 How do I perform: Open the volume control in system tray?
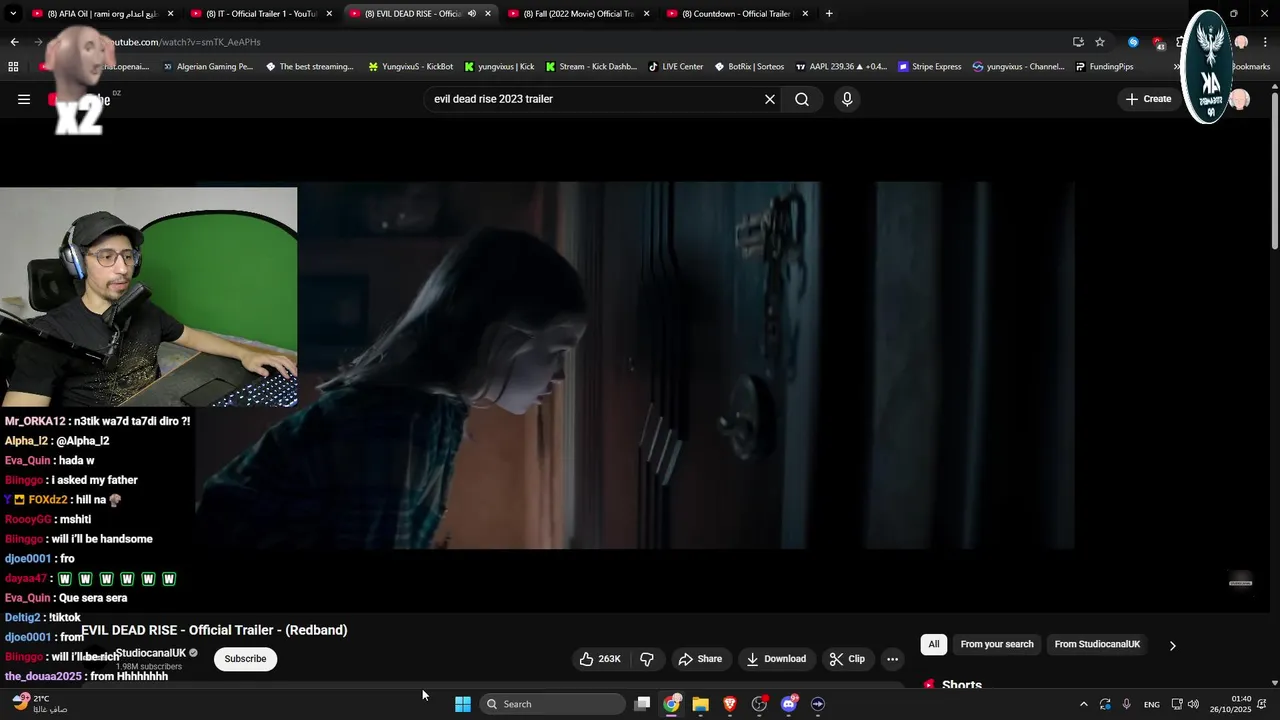coord(1193,704)
